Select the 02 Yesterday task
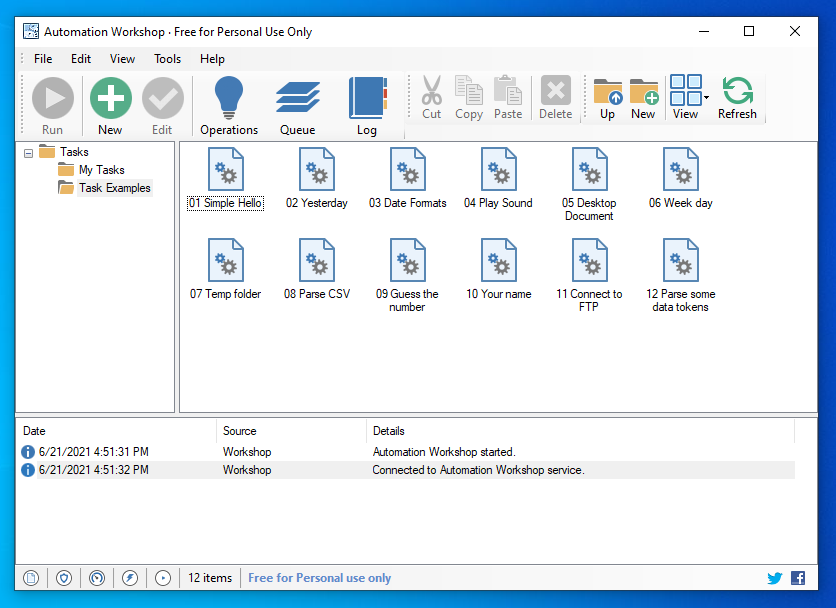The height and width of the screenshot is (608, 836). tap(317, 179)
